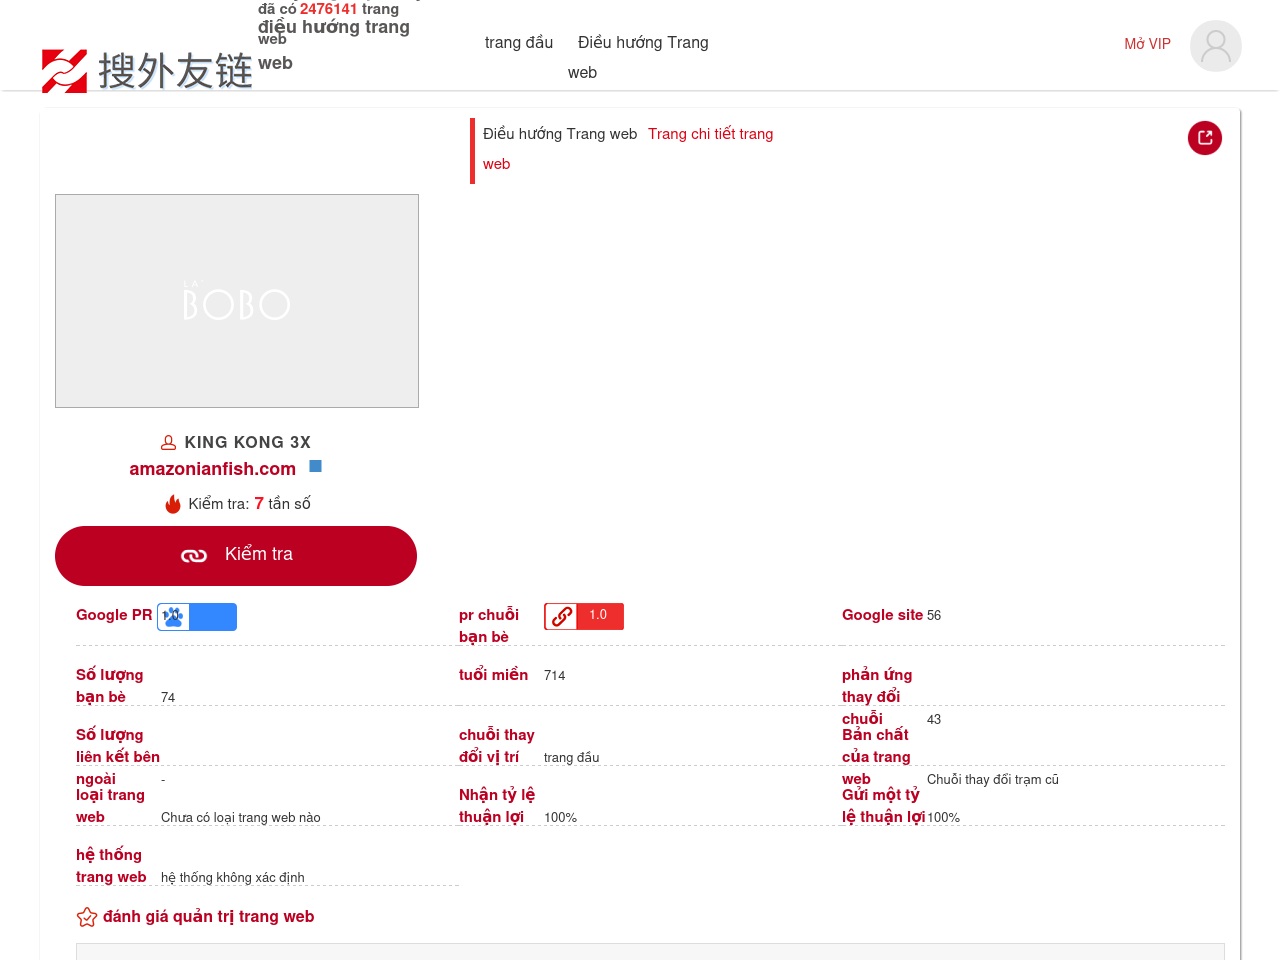
Task: Click the Mở VIP link
Action: (1147, 44)
